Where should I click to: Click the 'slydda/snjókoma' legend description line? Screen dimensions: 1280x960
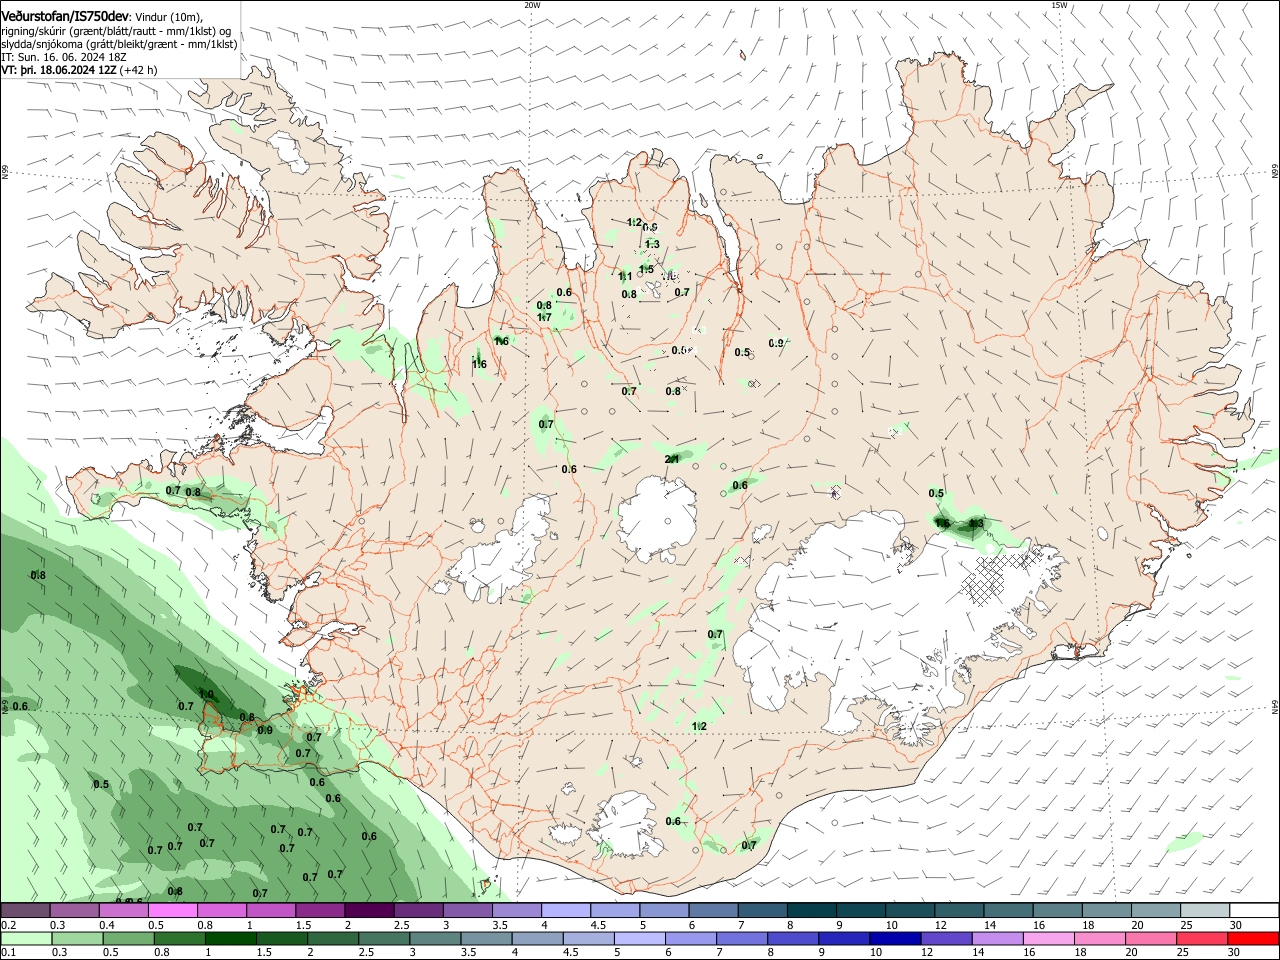119,44
